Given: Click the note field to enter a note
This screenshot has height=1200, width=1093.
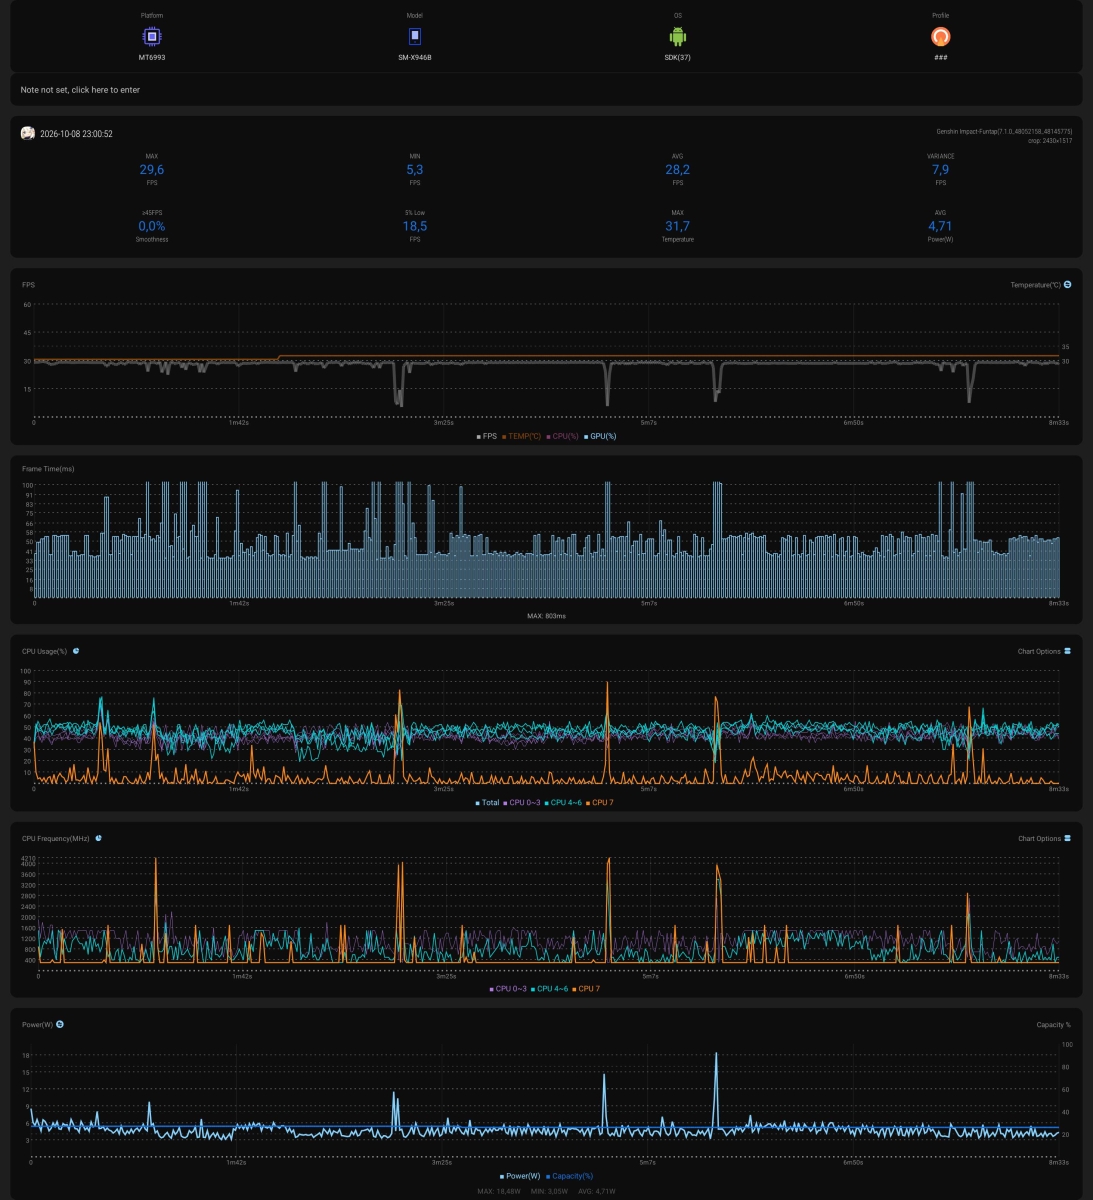Looking at the screenshot, I should click(546, 90).
